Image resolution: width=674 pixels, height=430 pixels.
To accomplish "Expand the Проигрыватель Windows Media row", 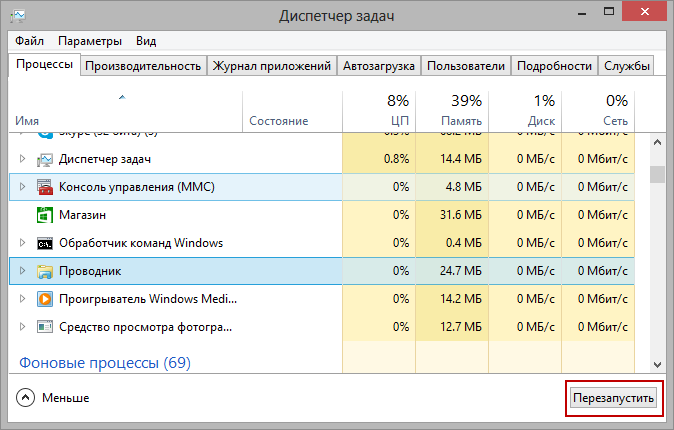I will (x=22, y=299).
